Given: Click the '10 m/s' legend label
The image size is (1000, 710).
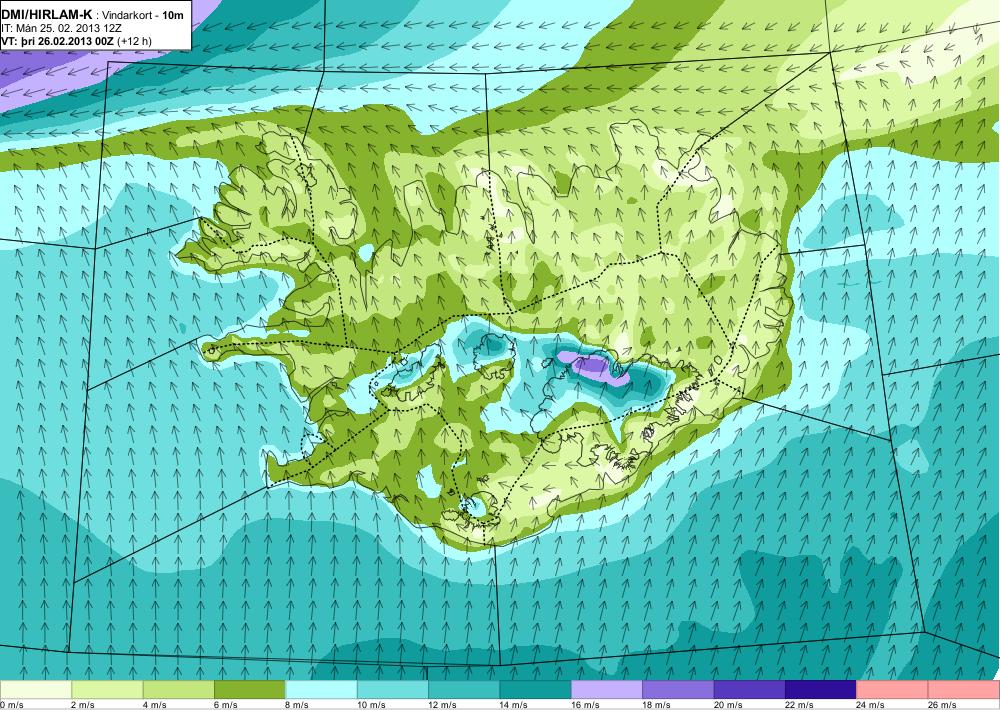Looking at the screenshot, I should click(371, 704).
